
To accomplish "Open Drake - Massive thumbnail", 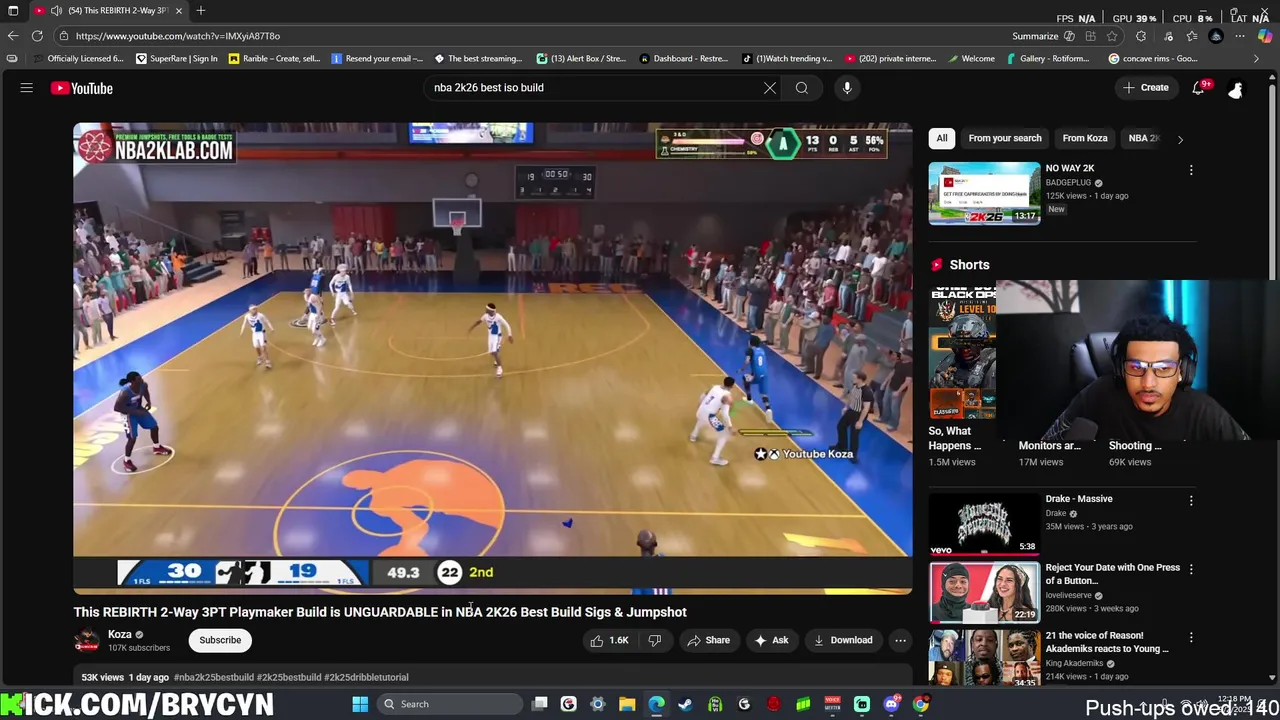I will (x=984, y=524).
